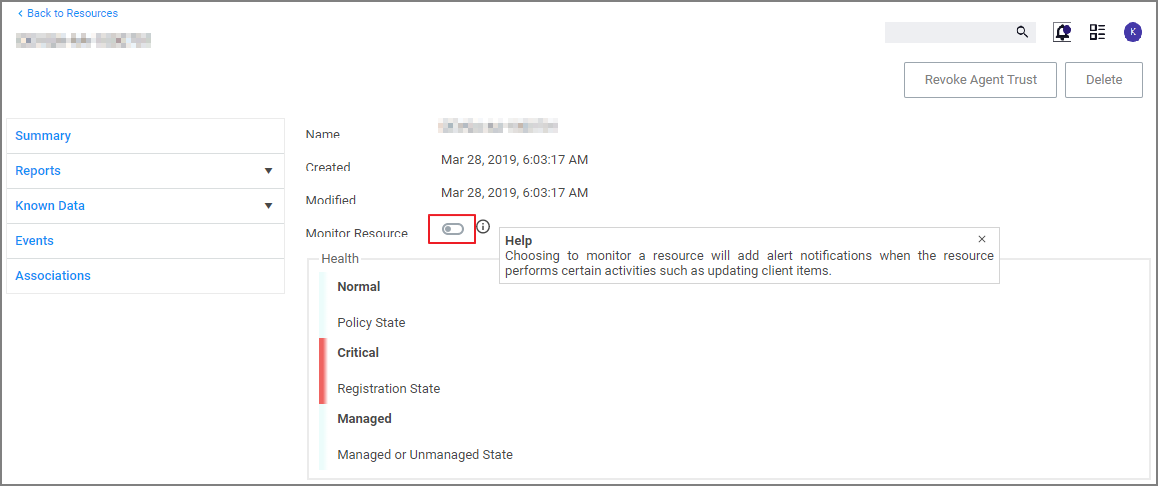Viewport: 1158px width, 486px height.
Task: Expand the Reports menu arrow
Action: (x=269, y=171)
